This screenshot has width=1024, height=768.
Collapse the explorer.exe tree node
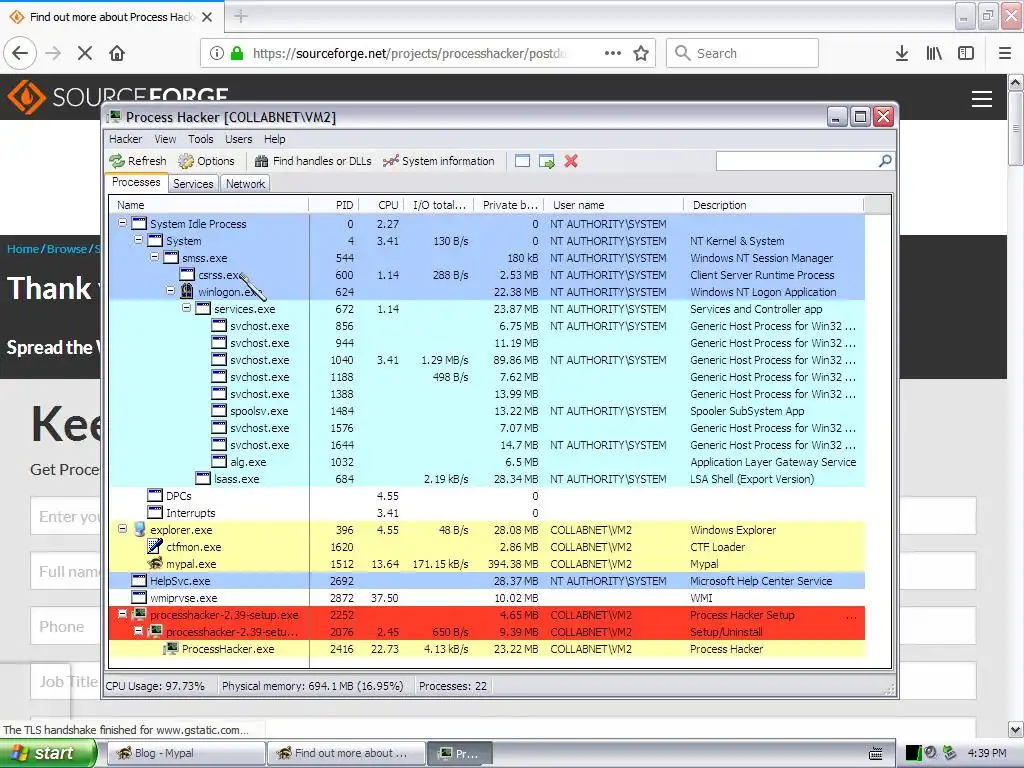[x=122, y=528]
